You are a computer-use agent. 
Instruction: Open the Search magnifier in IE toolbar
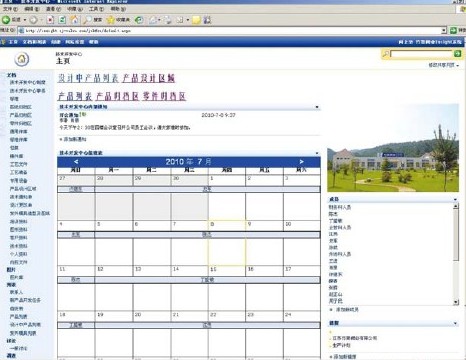pos(87,20)
